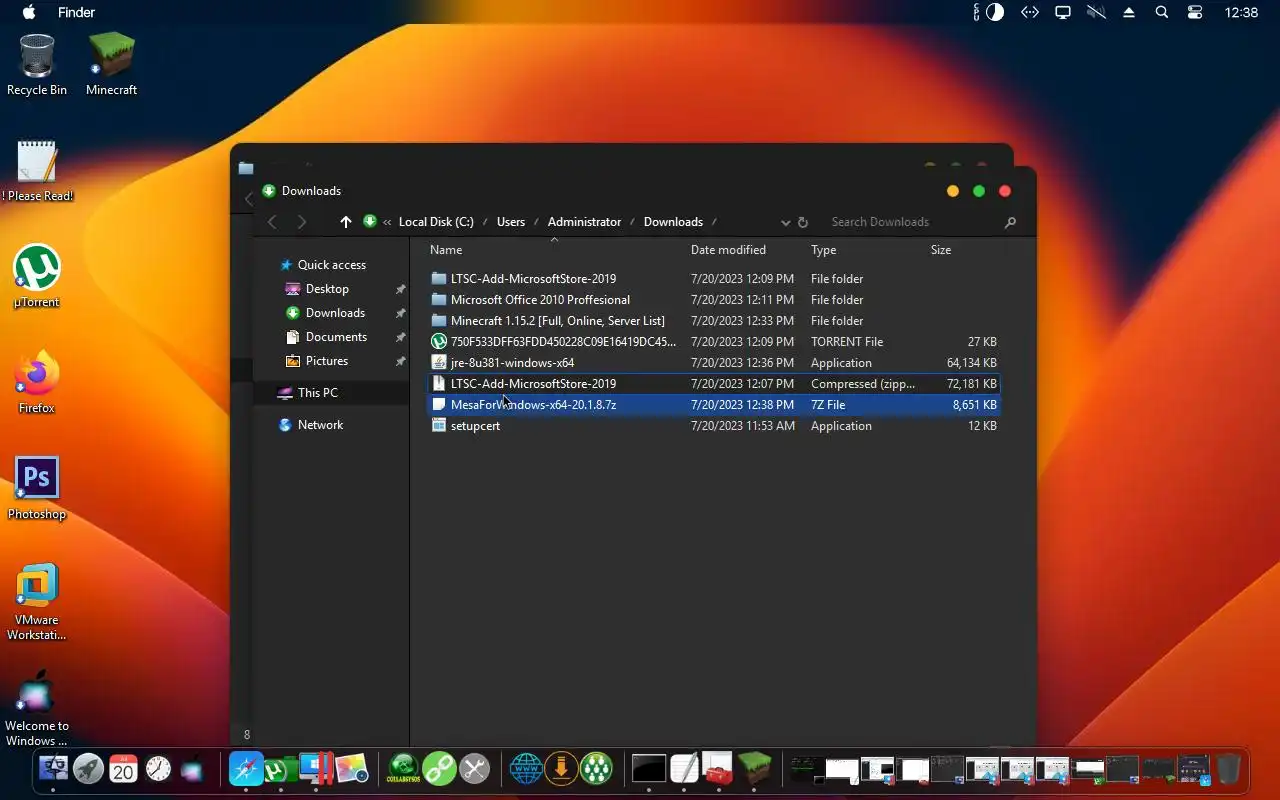Click the muted volume icon in the menu bar

[1096, 12]
